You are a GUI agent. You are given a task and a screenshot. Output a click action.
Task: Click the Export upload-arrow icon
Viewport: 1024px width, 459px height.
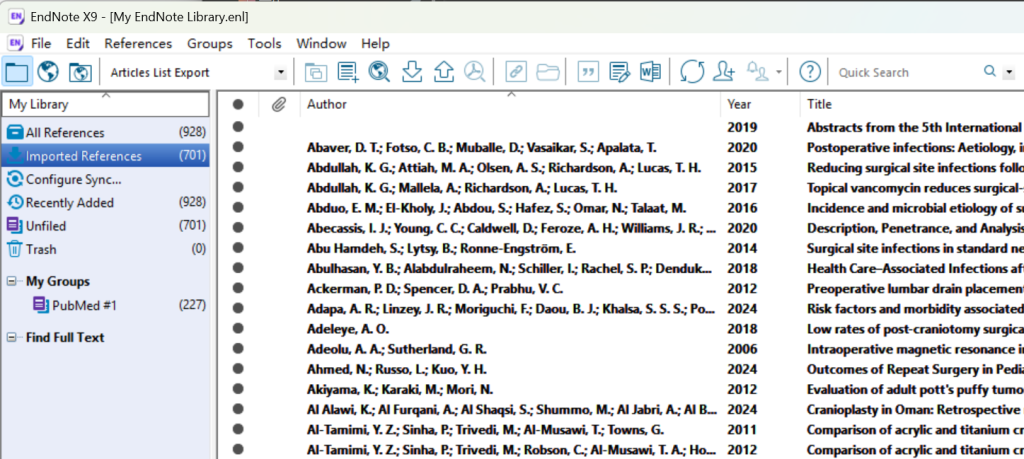(x=444, y=72)
